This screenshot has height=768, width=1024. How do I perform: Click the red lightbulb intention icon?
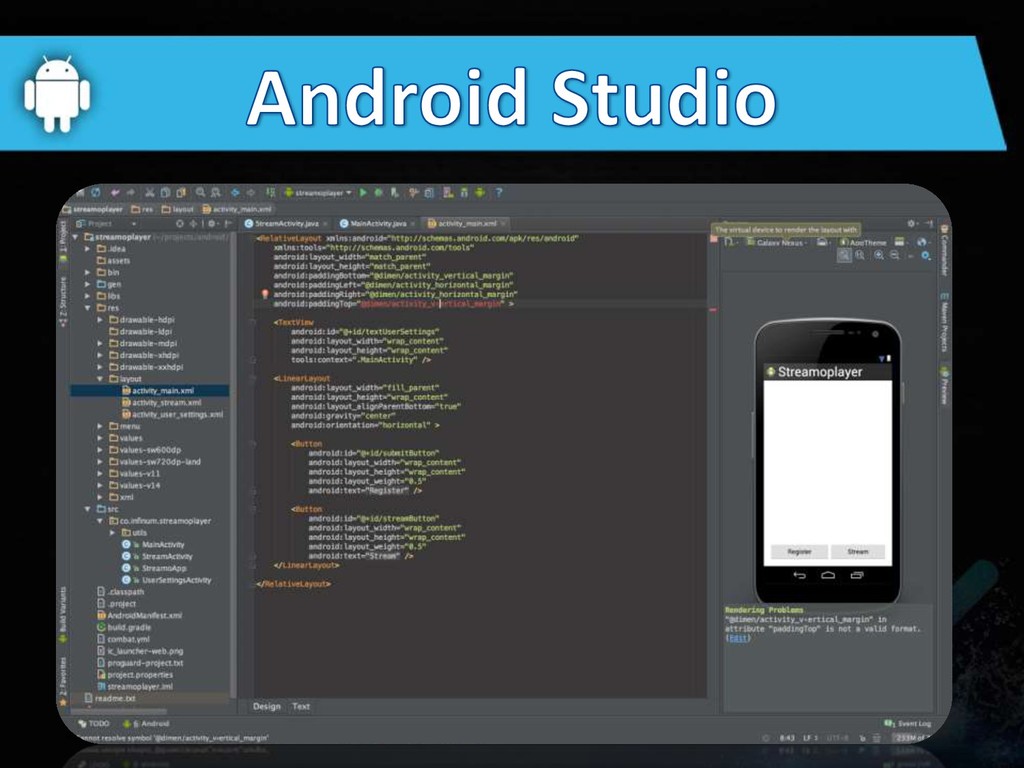tap(265, 295)
